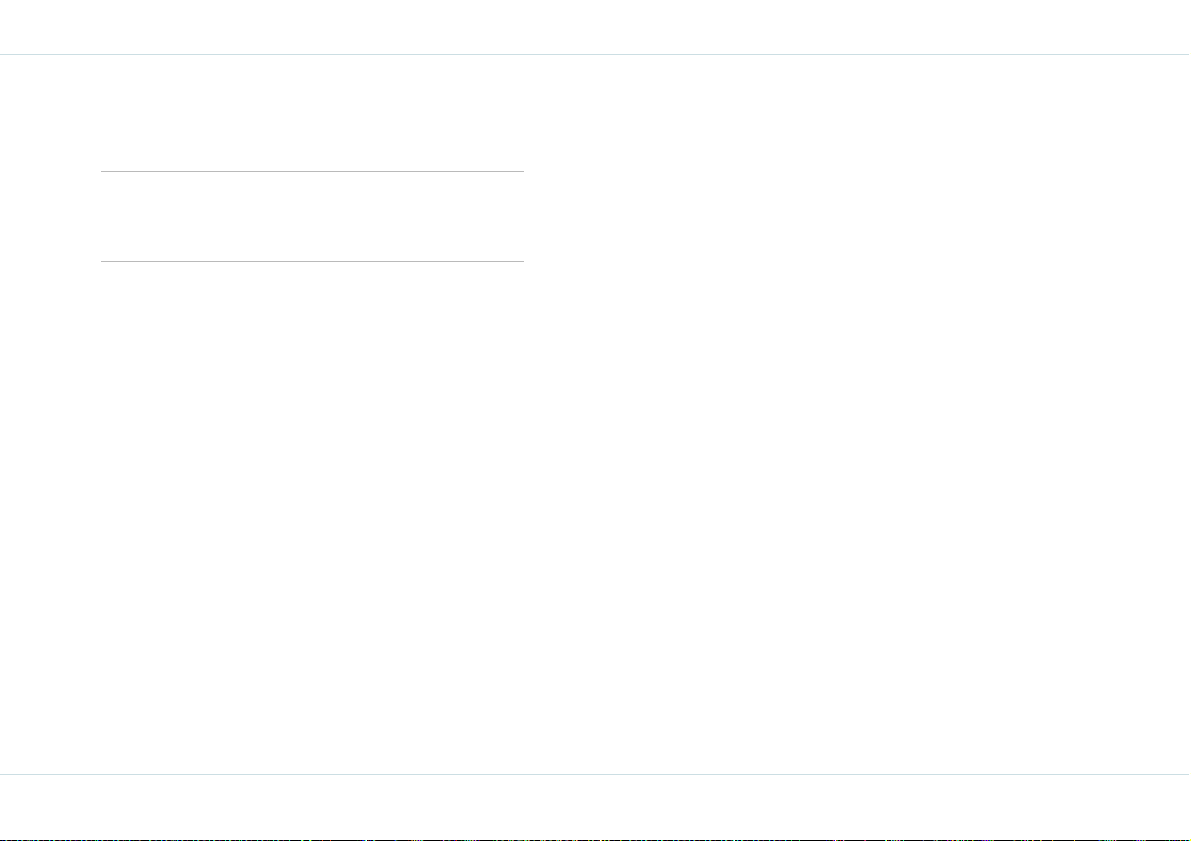Screen dimensions: 1191x841
Task: Click the empty header area at its right side
Action: click(x=1063, y=27)
